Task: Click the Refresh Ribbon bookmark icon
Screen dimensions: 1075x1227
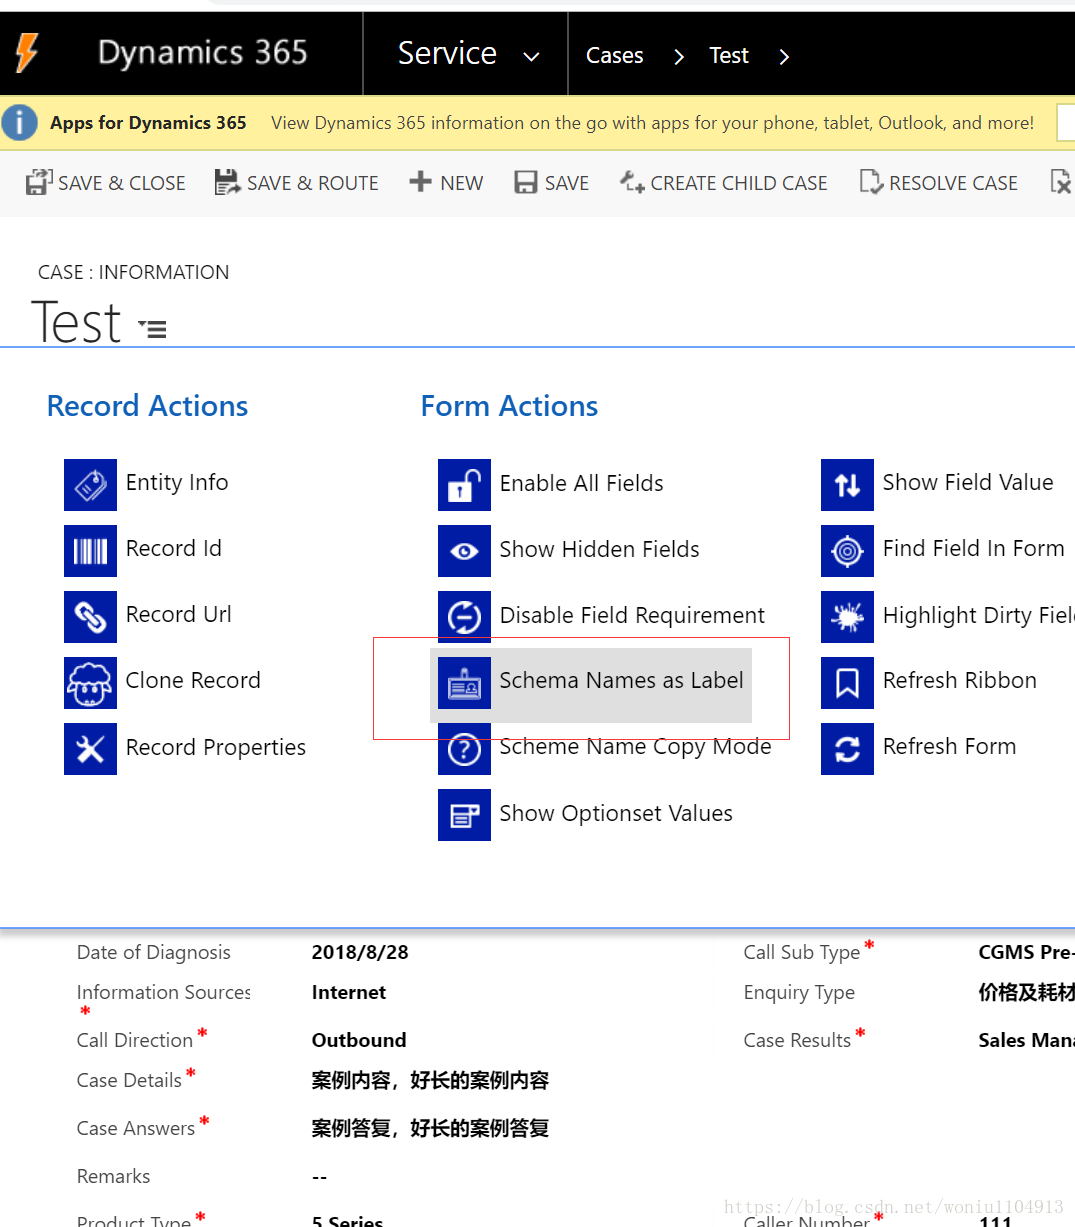Action: point(847,683)
